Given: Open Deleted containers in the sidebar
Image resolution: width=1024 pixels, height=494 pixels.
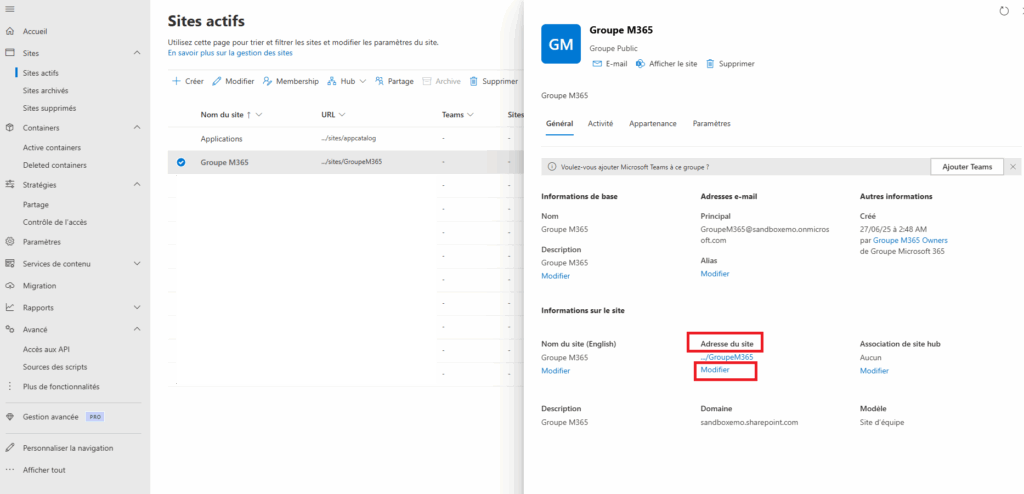Looking at the screenshot, I should (54, 165).
